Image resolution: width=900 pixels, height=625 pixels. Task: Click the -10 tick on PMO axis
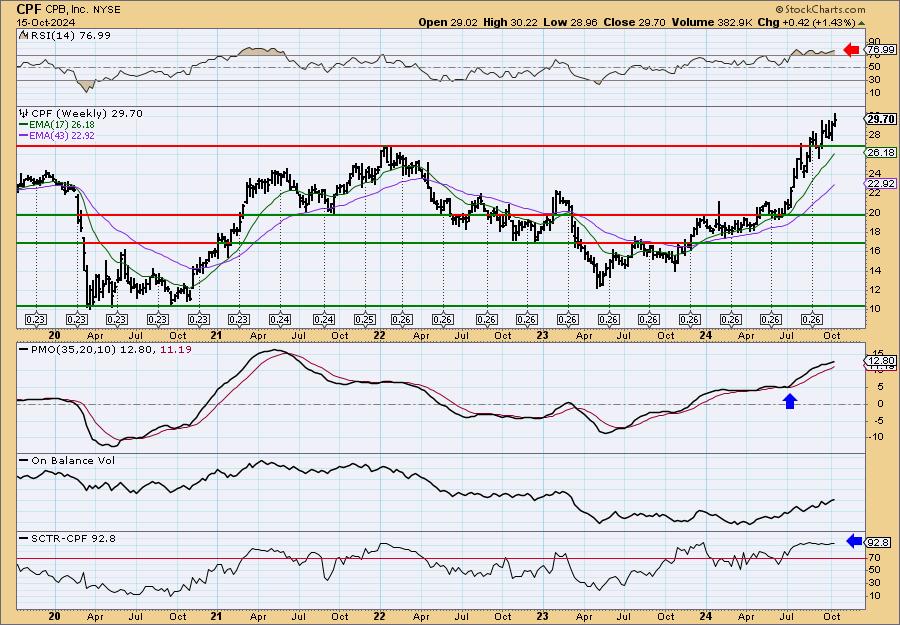[x=875, y=436]
